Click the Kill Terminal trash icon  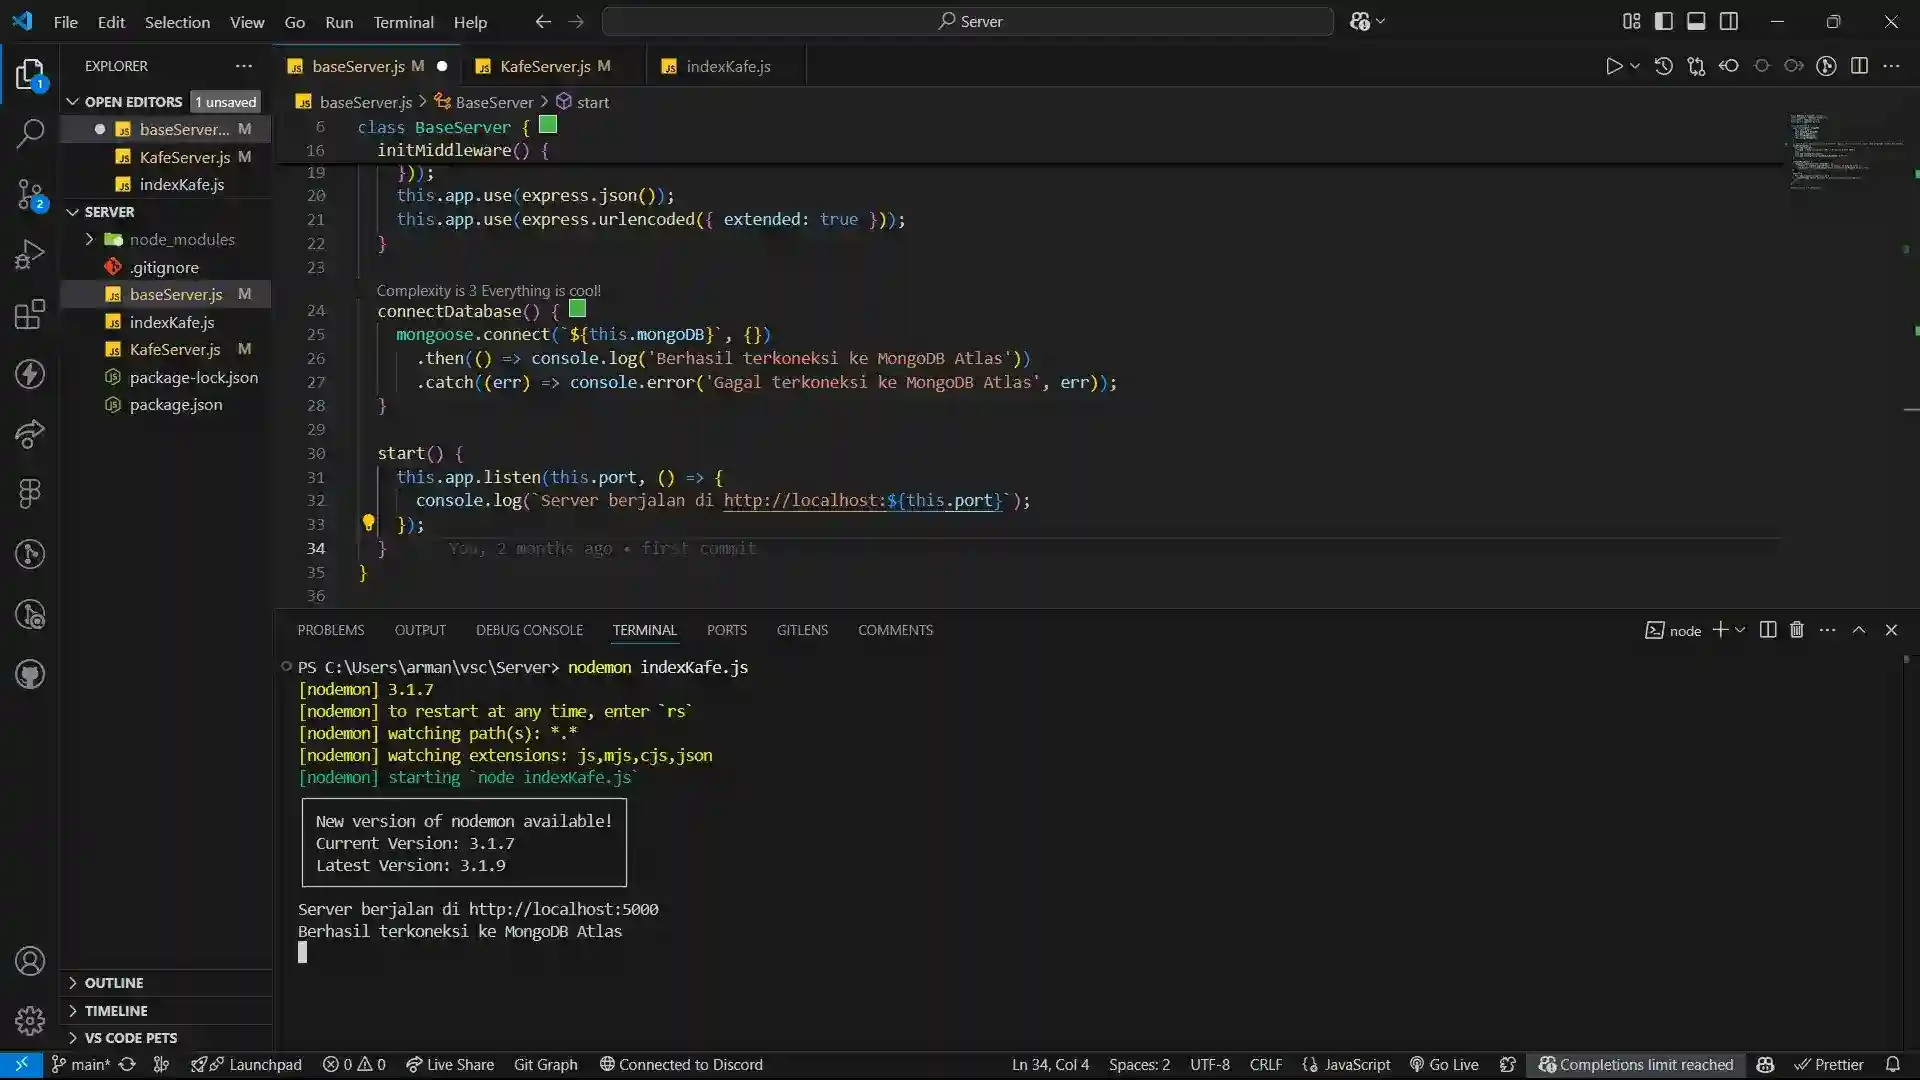(x=1797, y=630)
